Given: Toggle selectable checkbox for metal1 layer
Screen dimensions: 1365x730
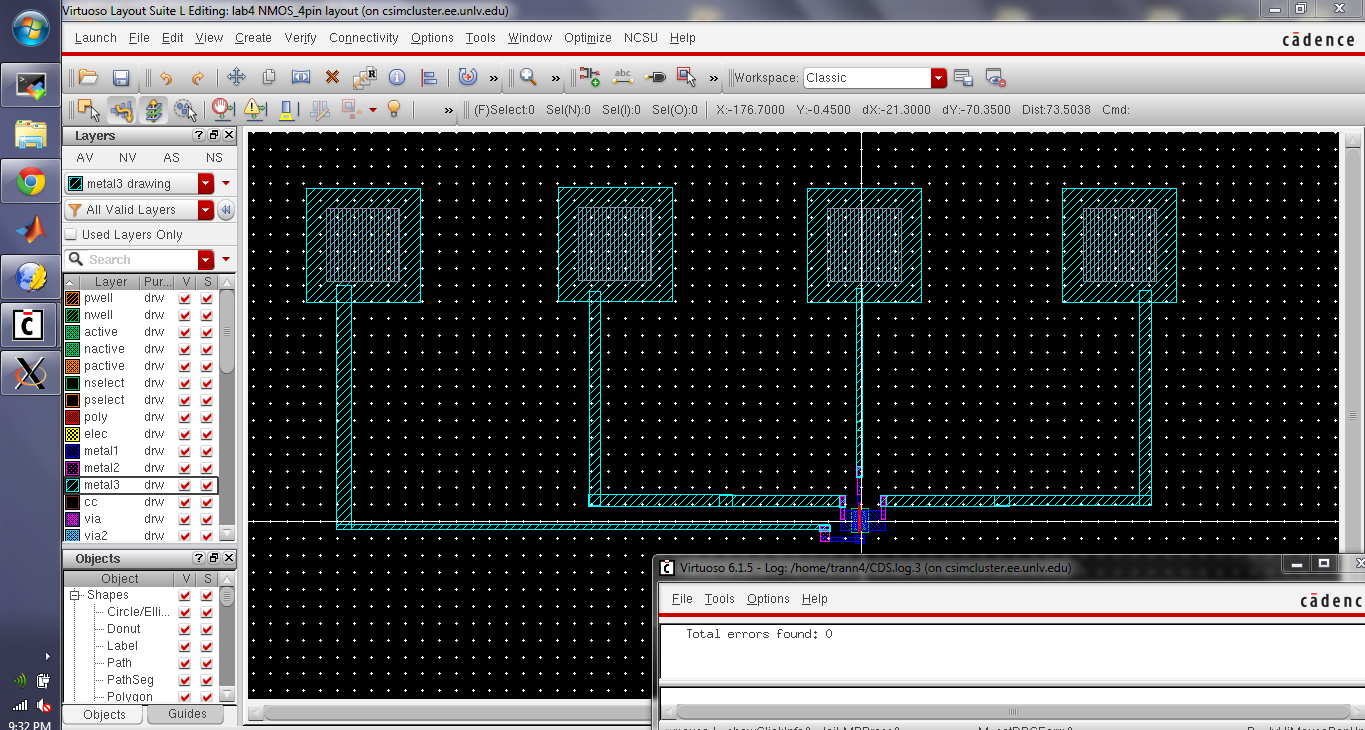Looking at the screenshot, I should (207, 451).
